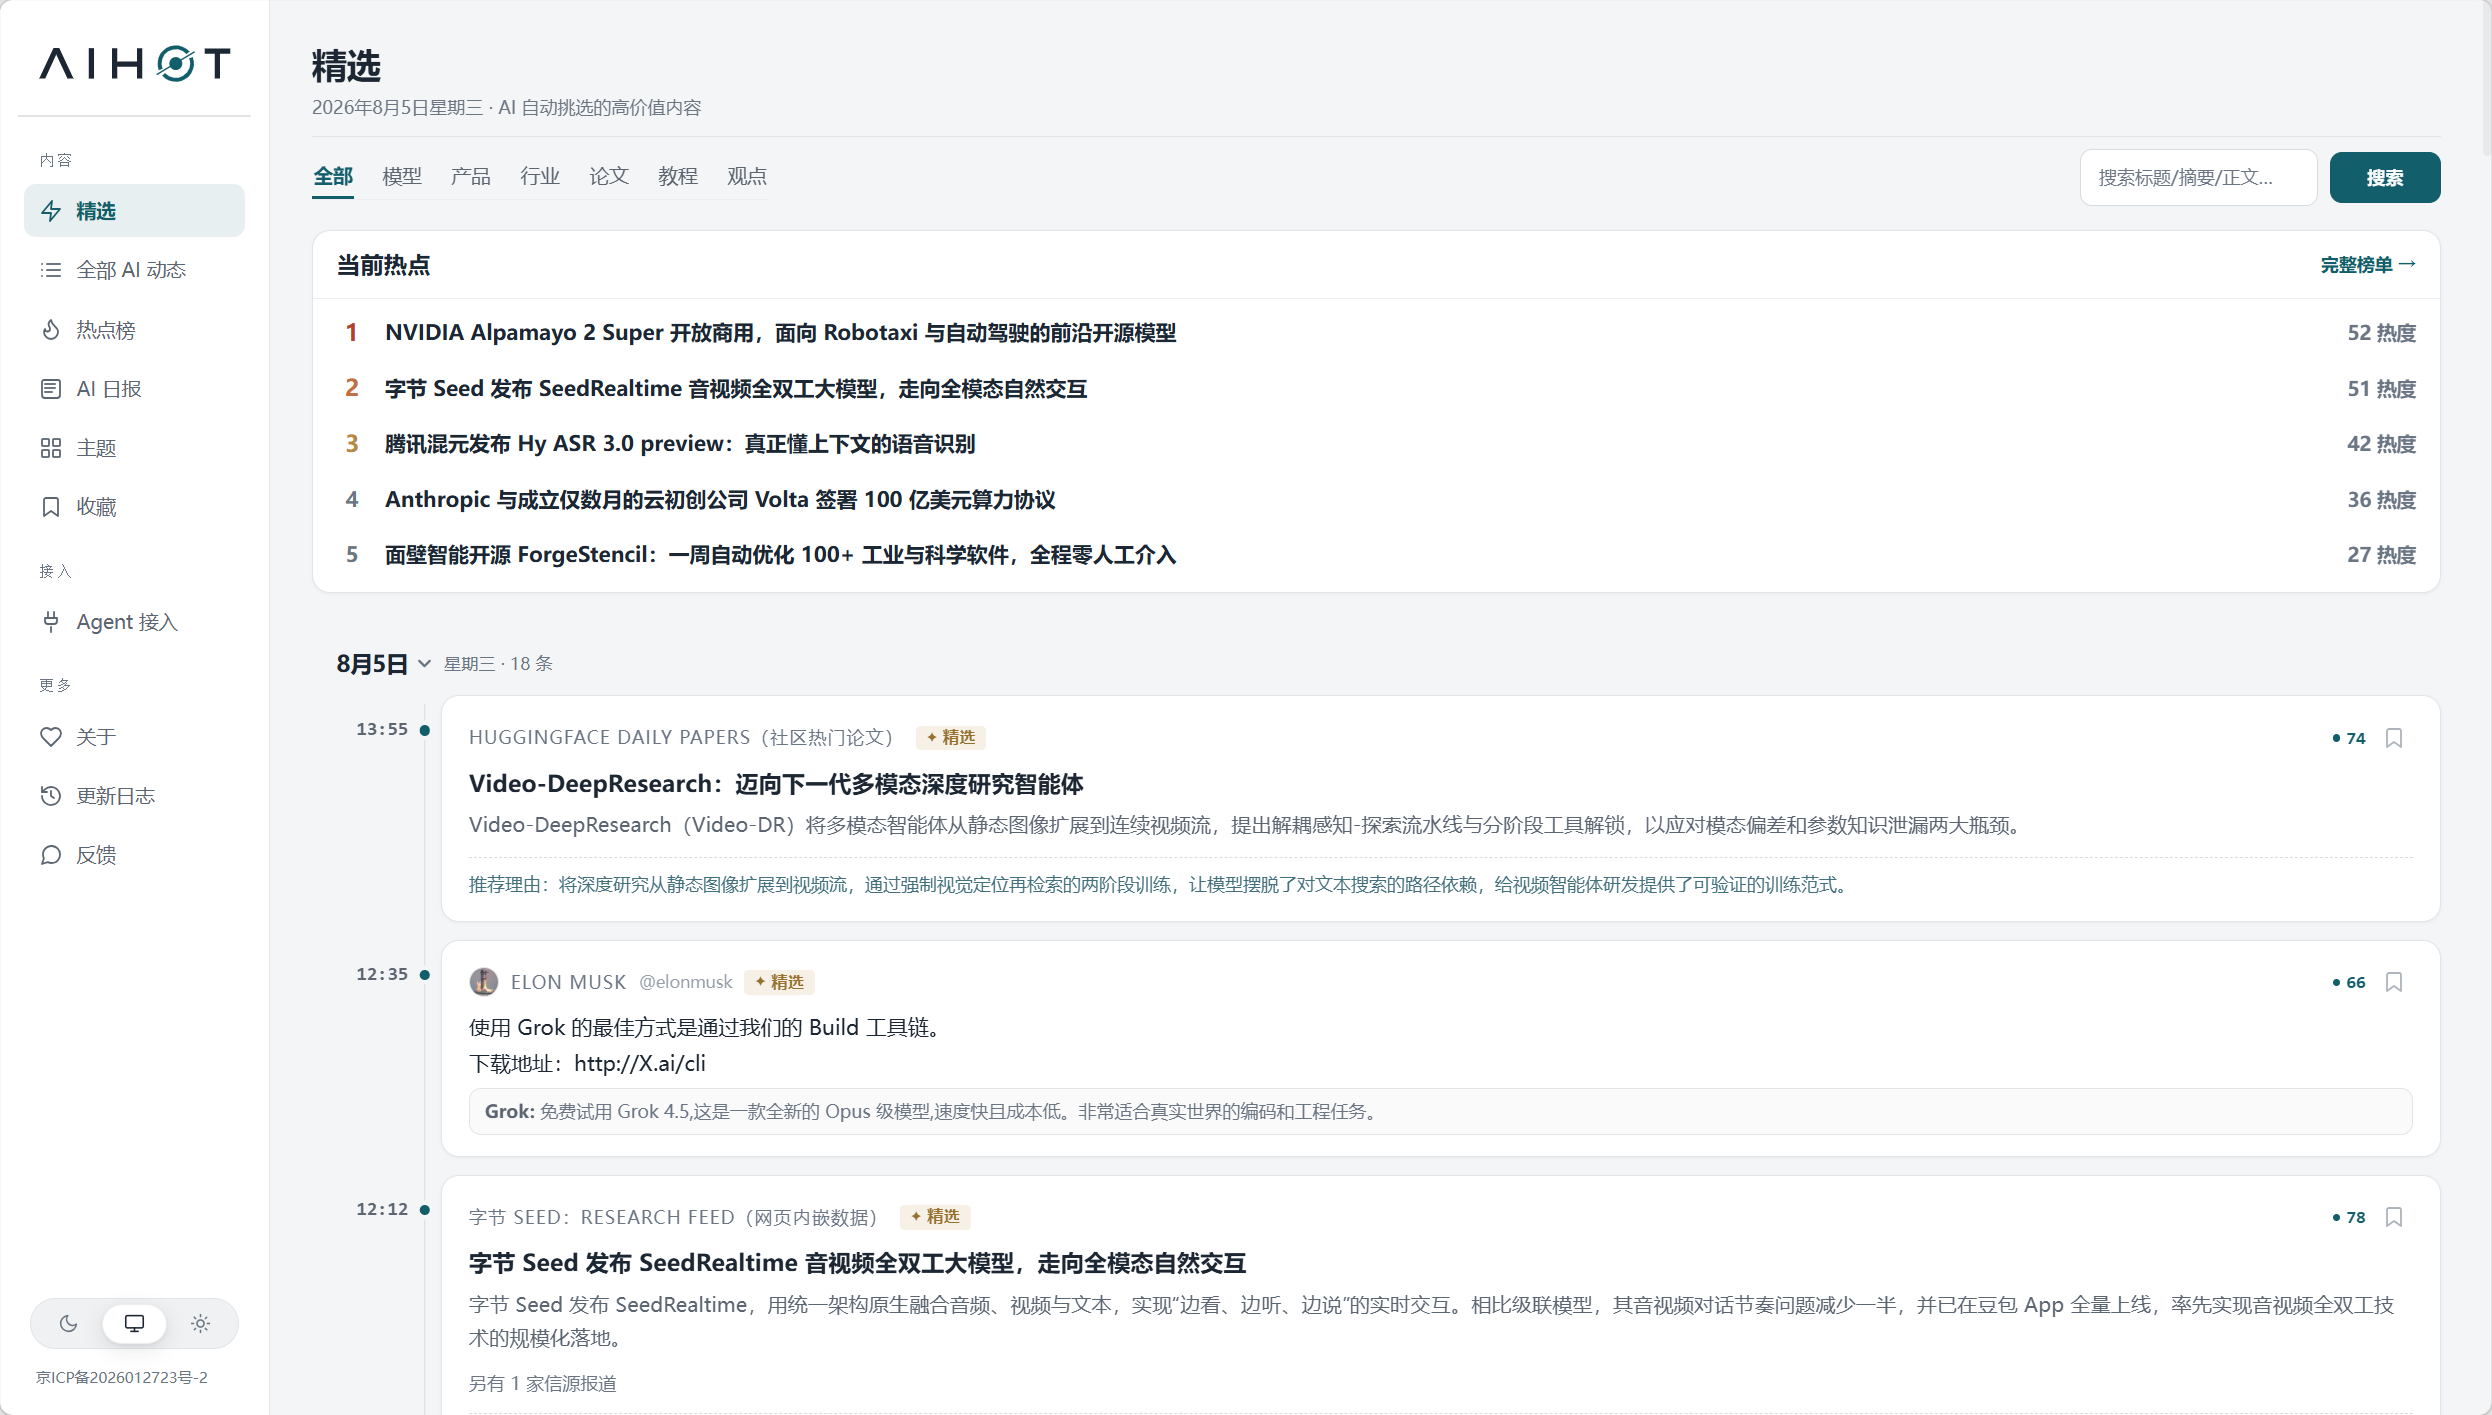Open hot topic Anthropic Volta 算力协议
This screenshot has width=2492, height=1415.
coord(720,500)
